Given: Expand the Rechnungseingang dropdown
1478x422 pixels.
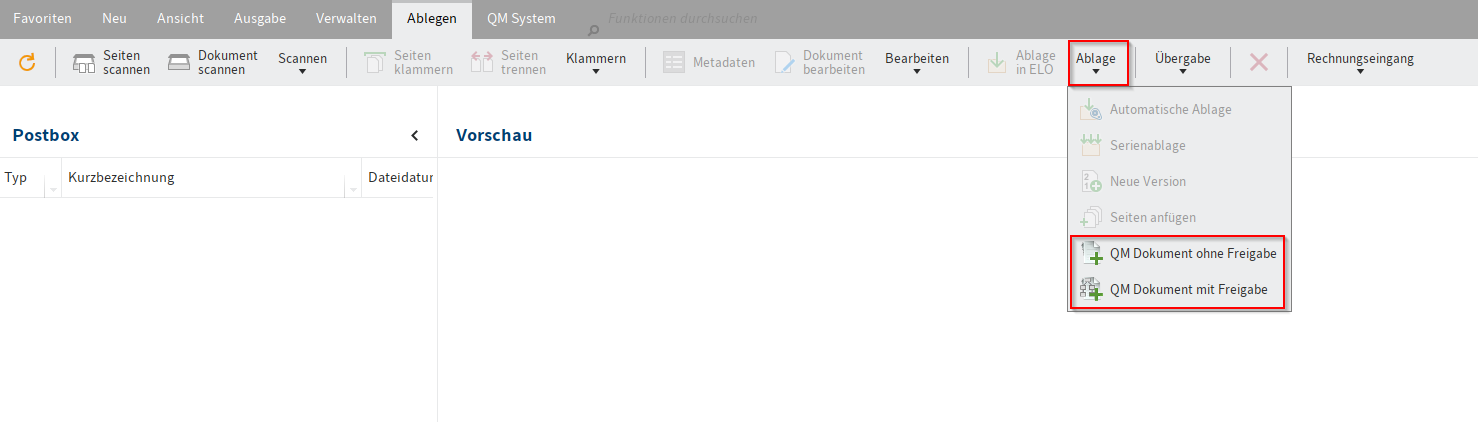Looking at the screenshot, I should click(x=1360, y=63).
